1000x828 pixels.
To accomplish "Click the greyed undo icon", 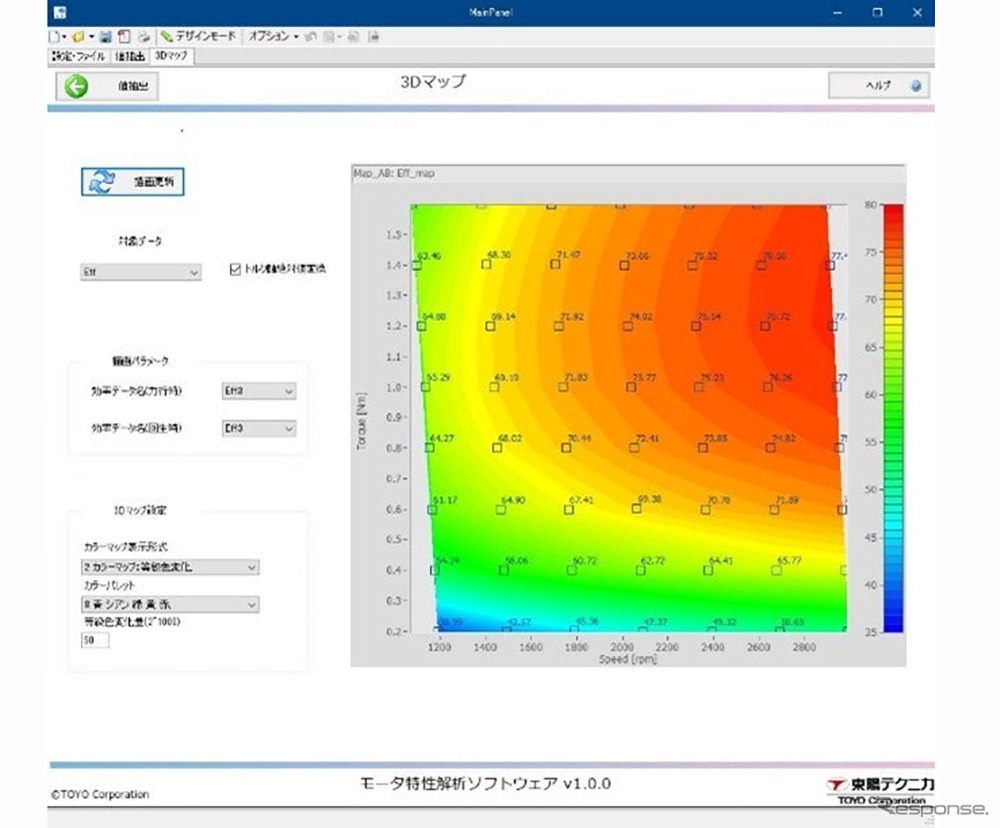I will click(x=311, y=36).
